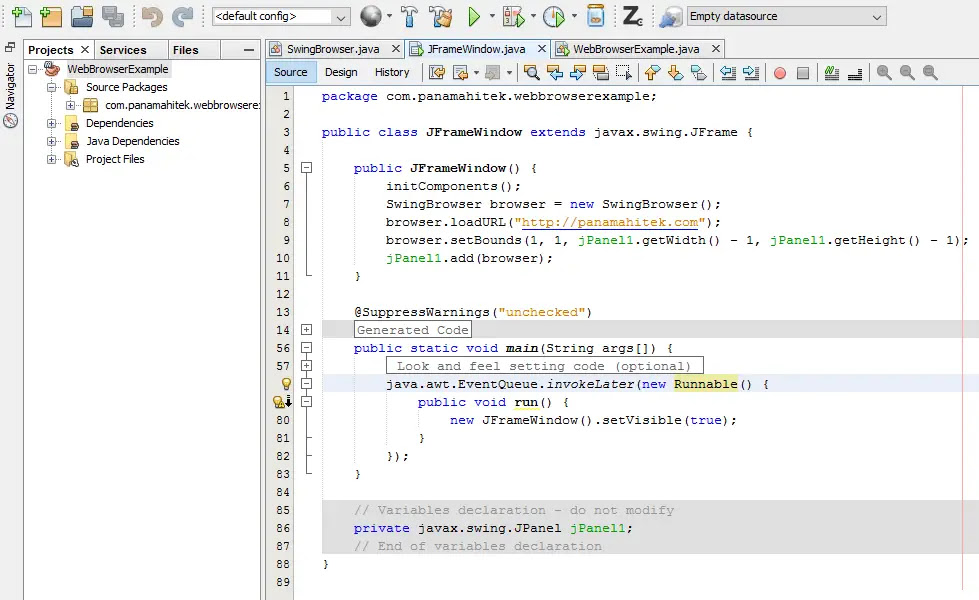Click the Profile Project clock icon
This screenshot has height=600, width=979.
(x=554, y=17)
